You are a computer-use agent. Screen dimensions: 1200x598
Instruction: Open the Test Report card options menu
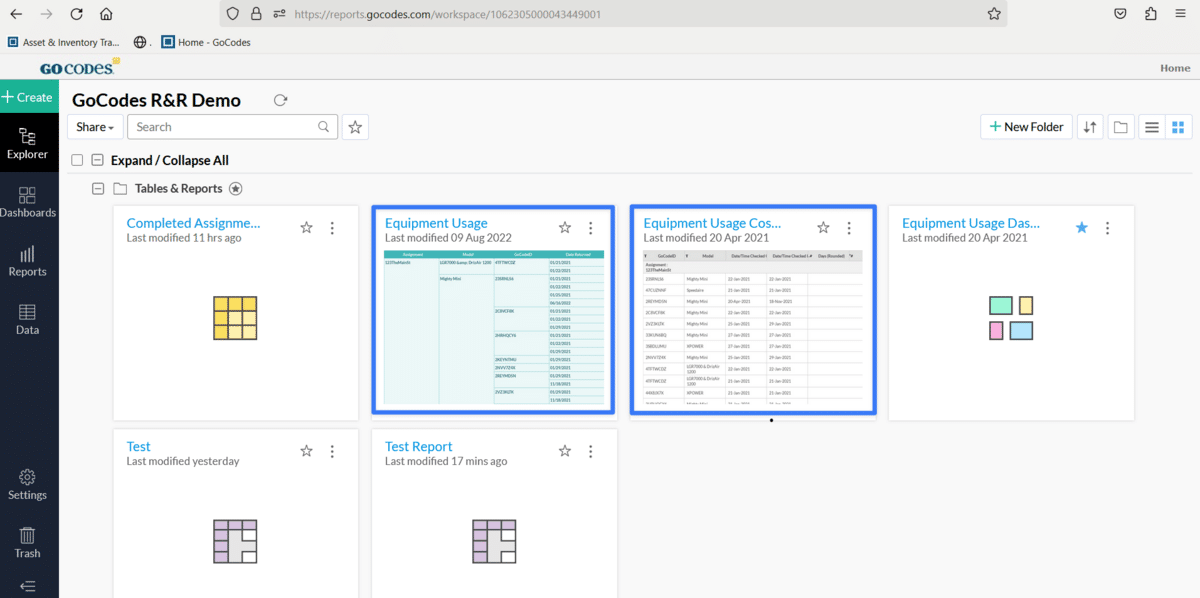590,451
